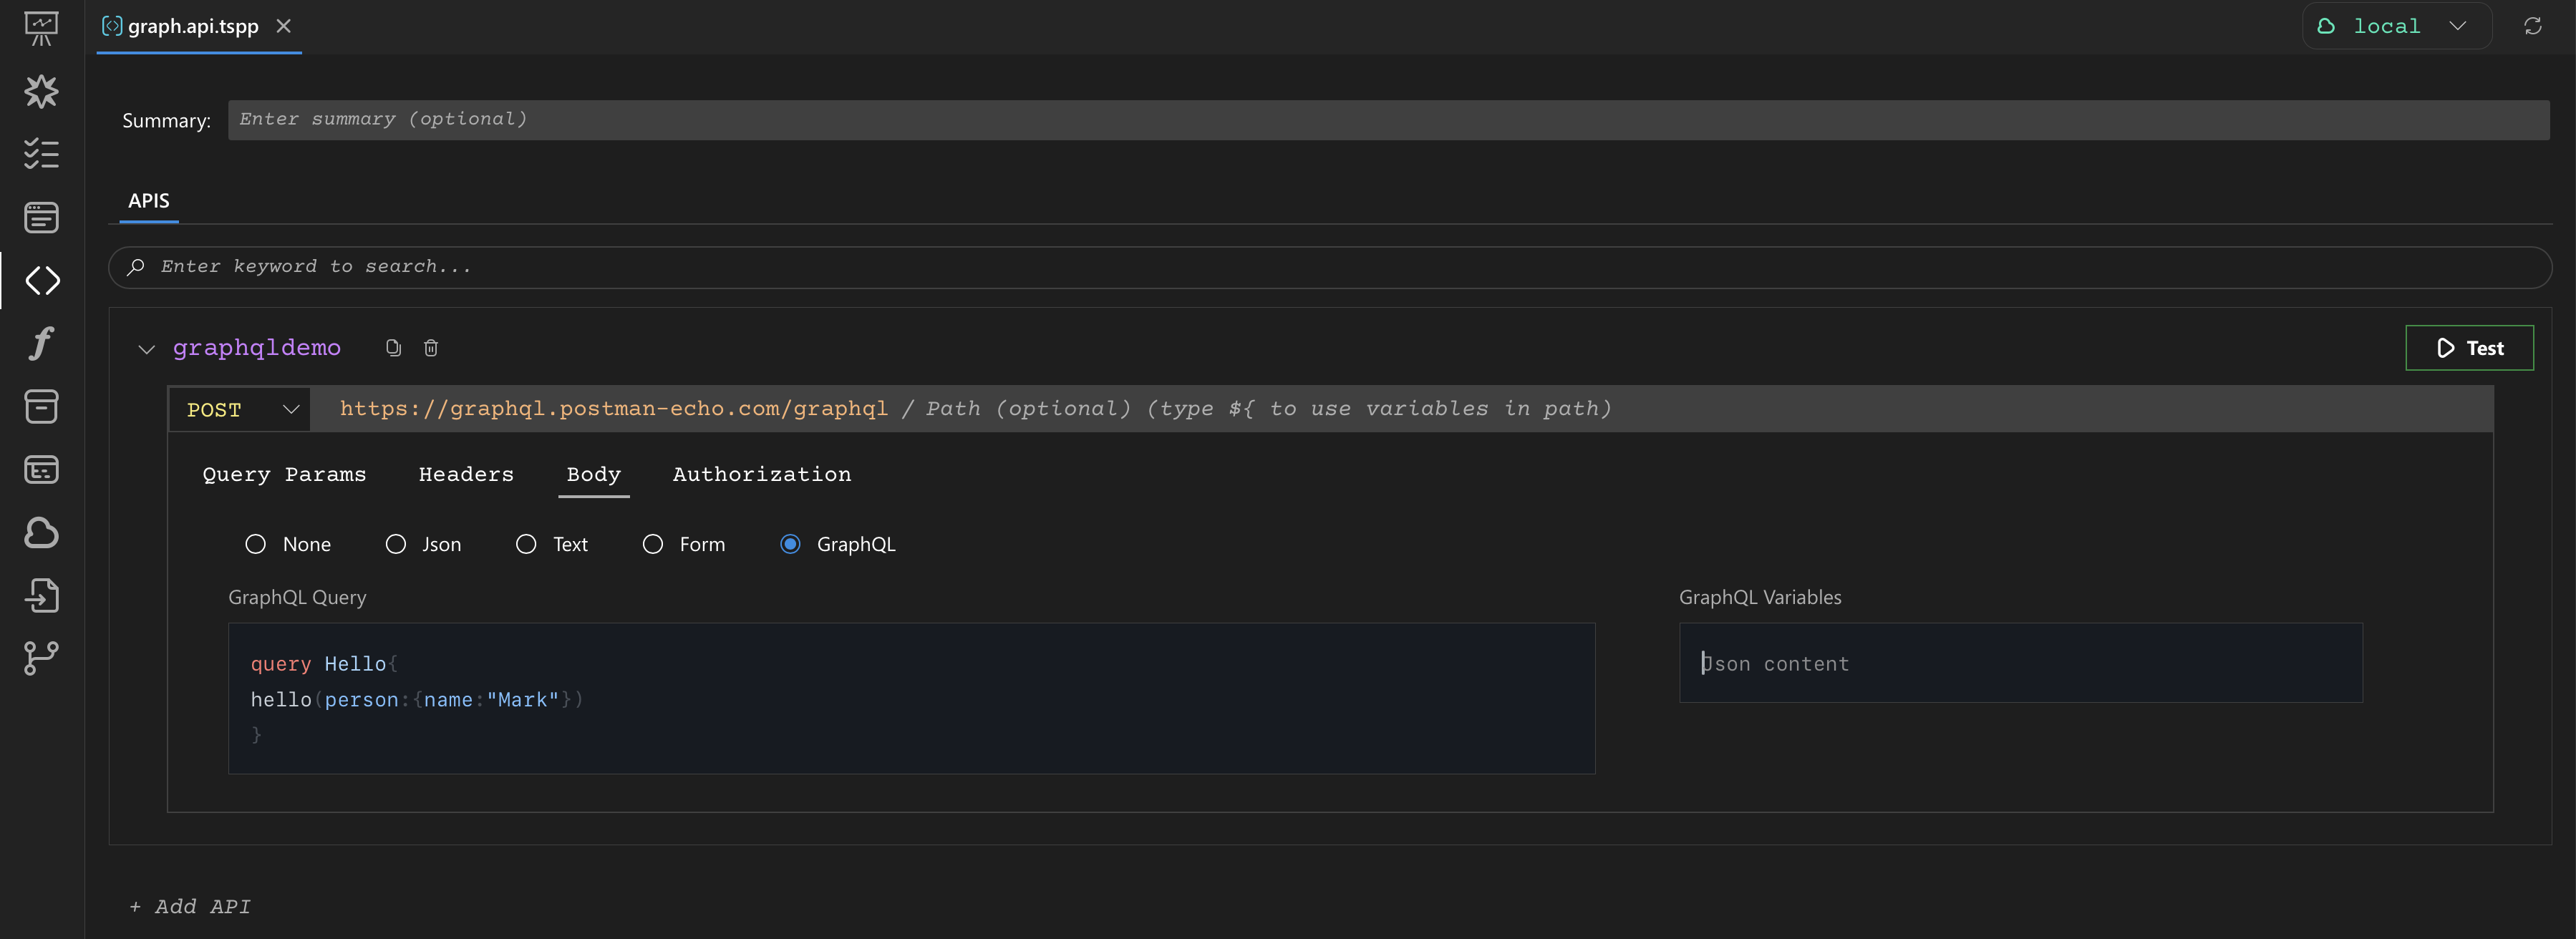The width and height of the screenshot is (2576, 939).
Task: Choose the Form body radio button
Action: pyautogui.click(x=653, y=544)
